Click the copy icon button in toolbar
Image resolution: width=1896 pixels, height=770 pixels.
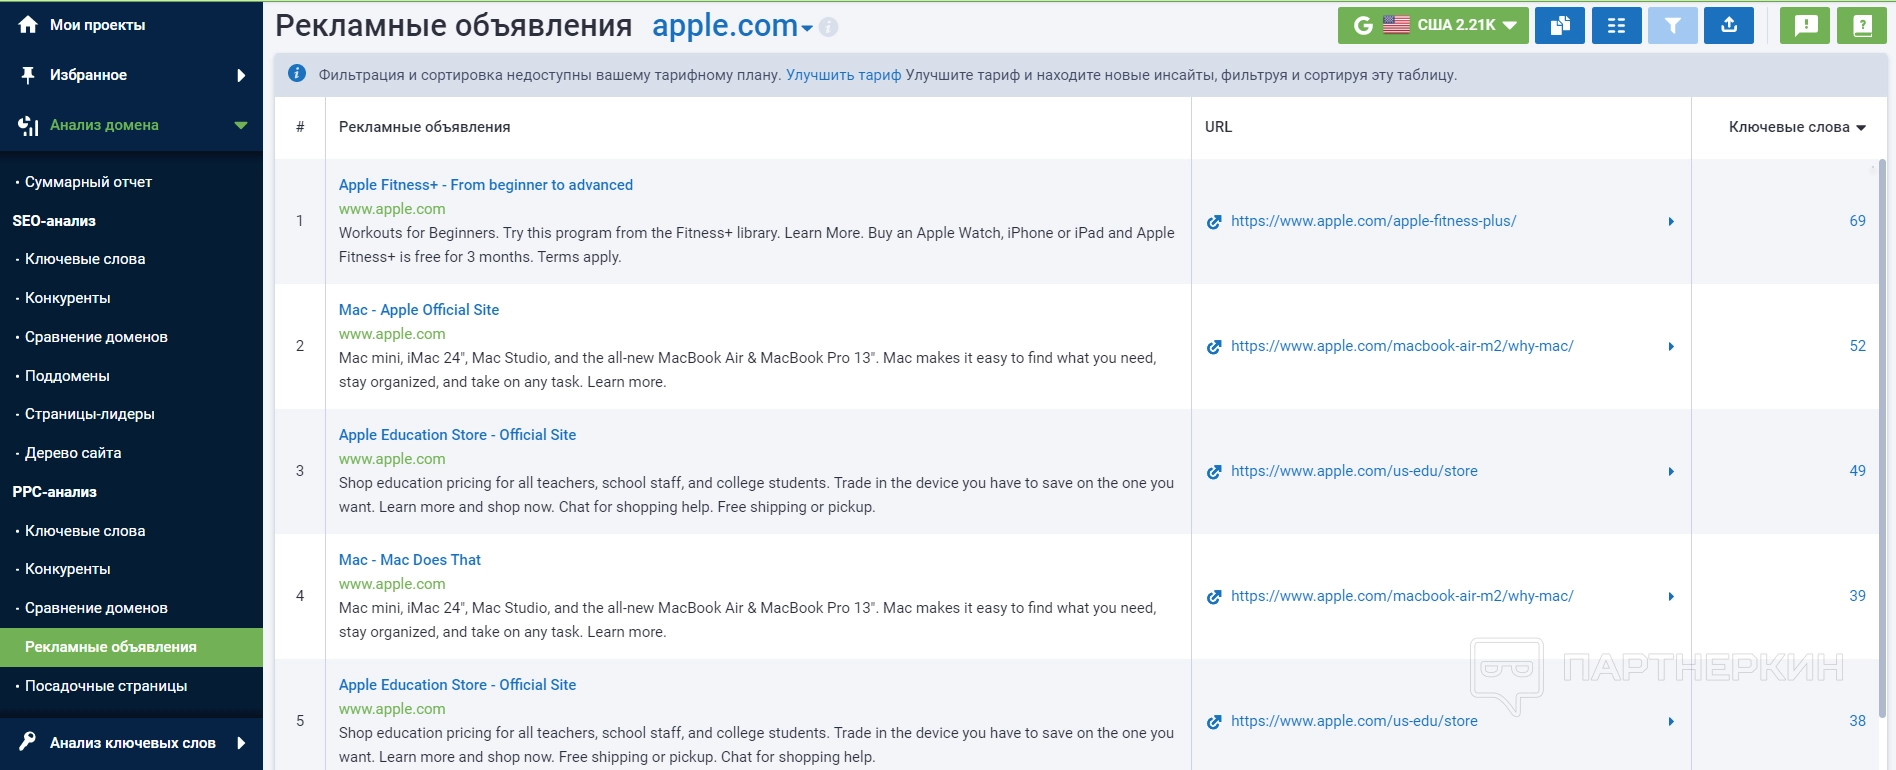coord(1560,26)
